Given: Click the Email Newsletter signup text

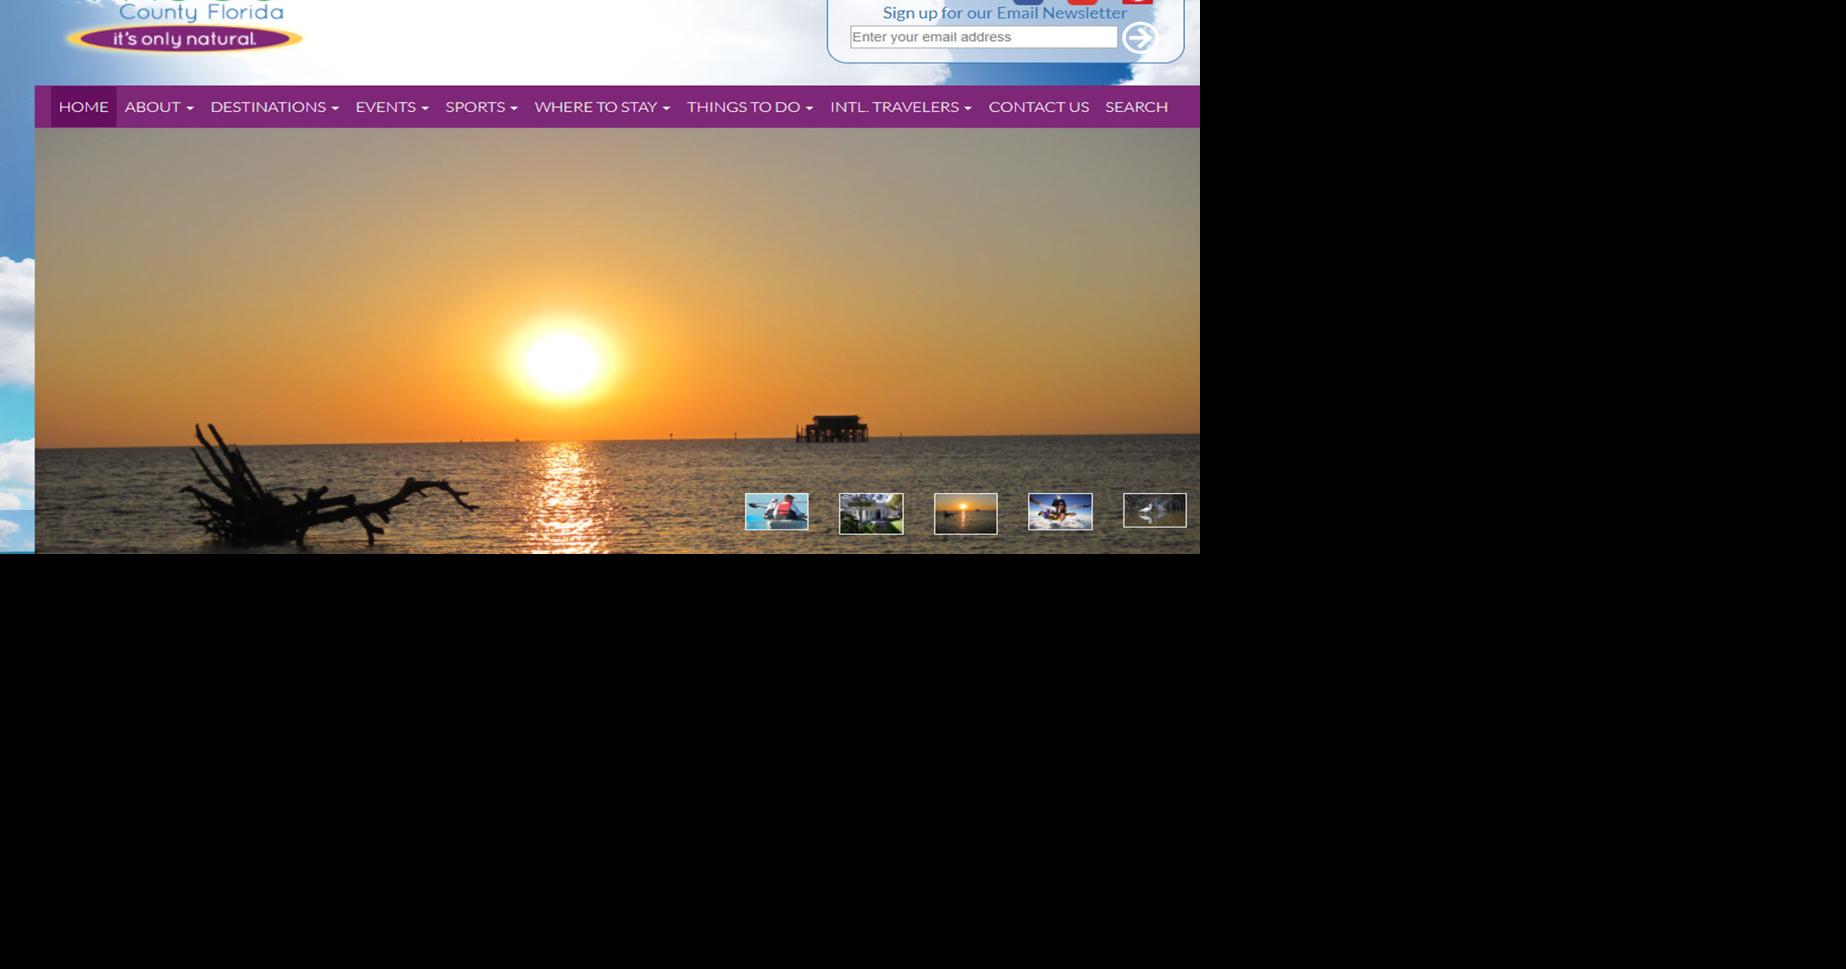Looking at the screenshot, I should [x=1002, y=13].
